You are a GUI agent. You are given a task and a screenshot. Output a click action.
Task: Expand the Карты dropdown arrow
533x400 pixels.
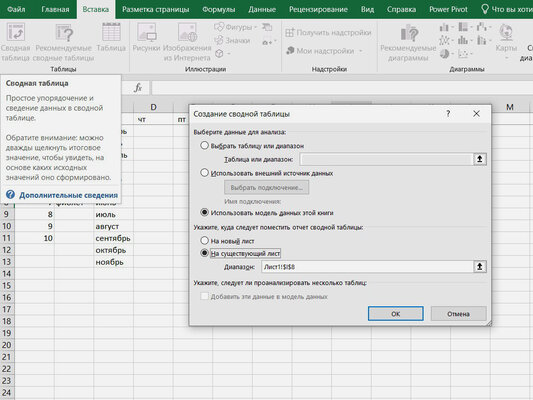[506, 58]
